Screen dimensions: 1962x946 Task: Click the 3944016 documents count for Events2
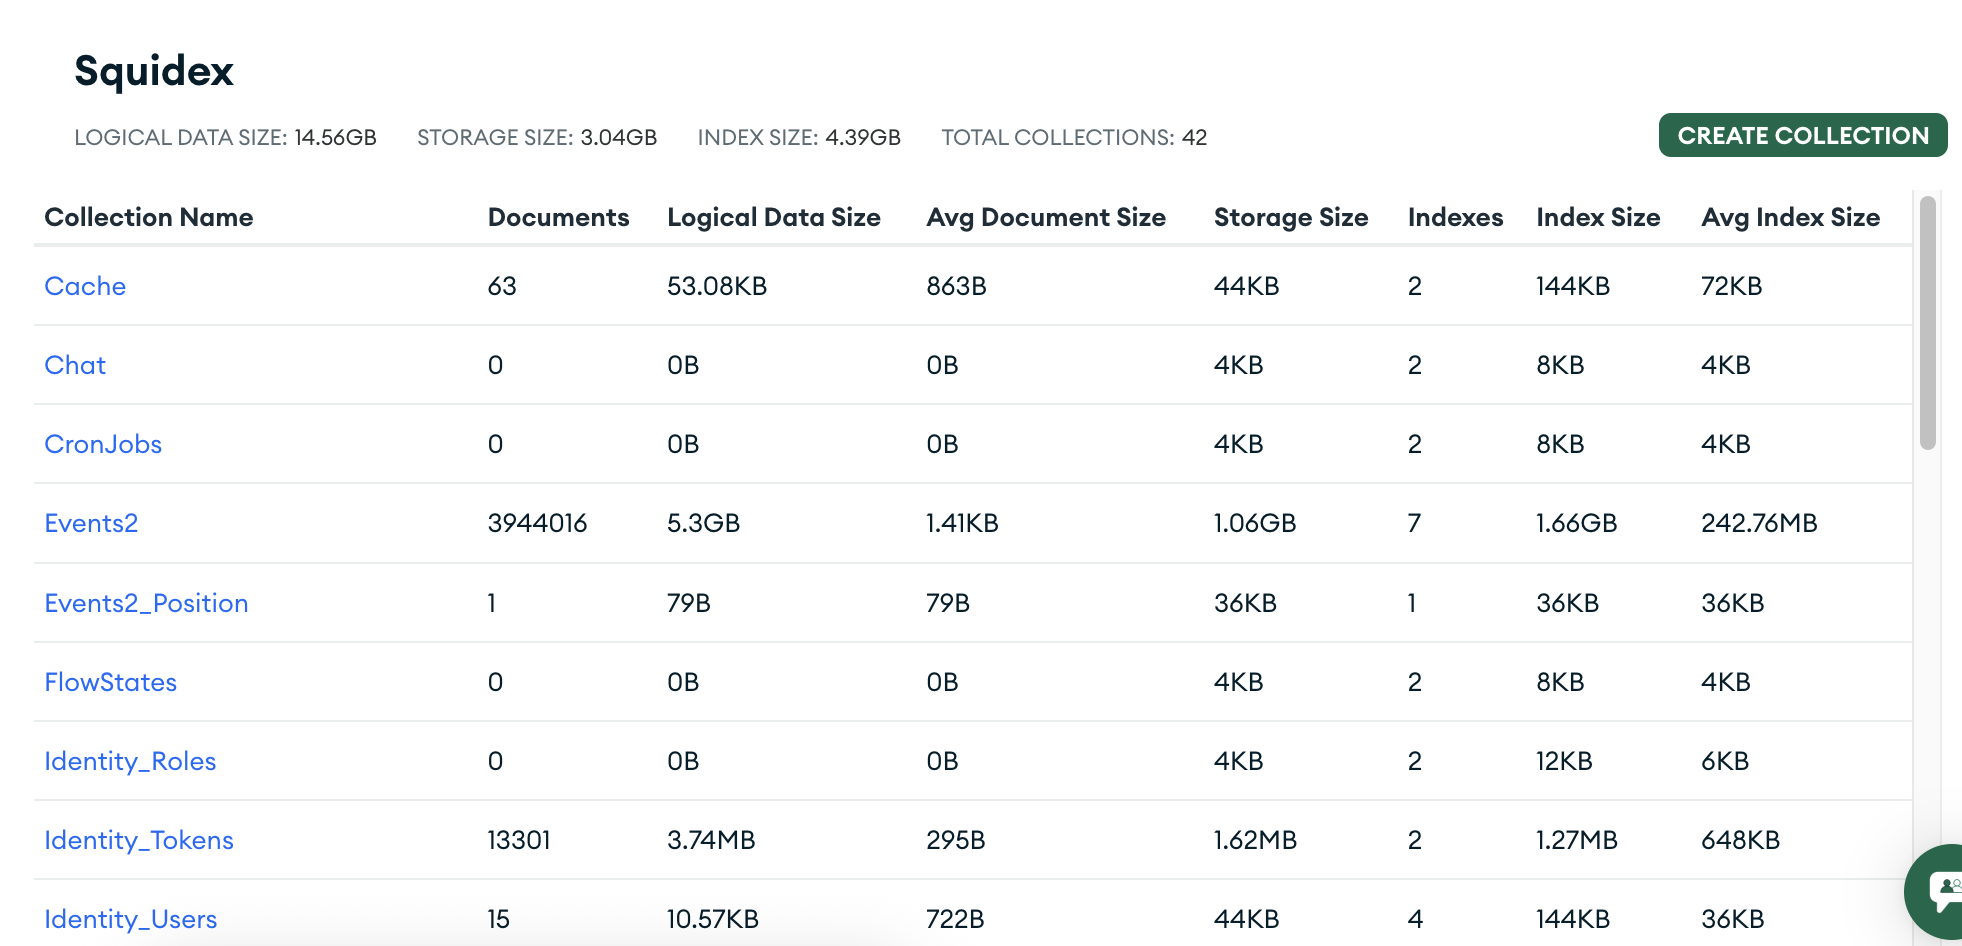pyautogui.click(x=537, y=523)
